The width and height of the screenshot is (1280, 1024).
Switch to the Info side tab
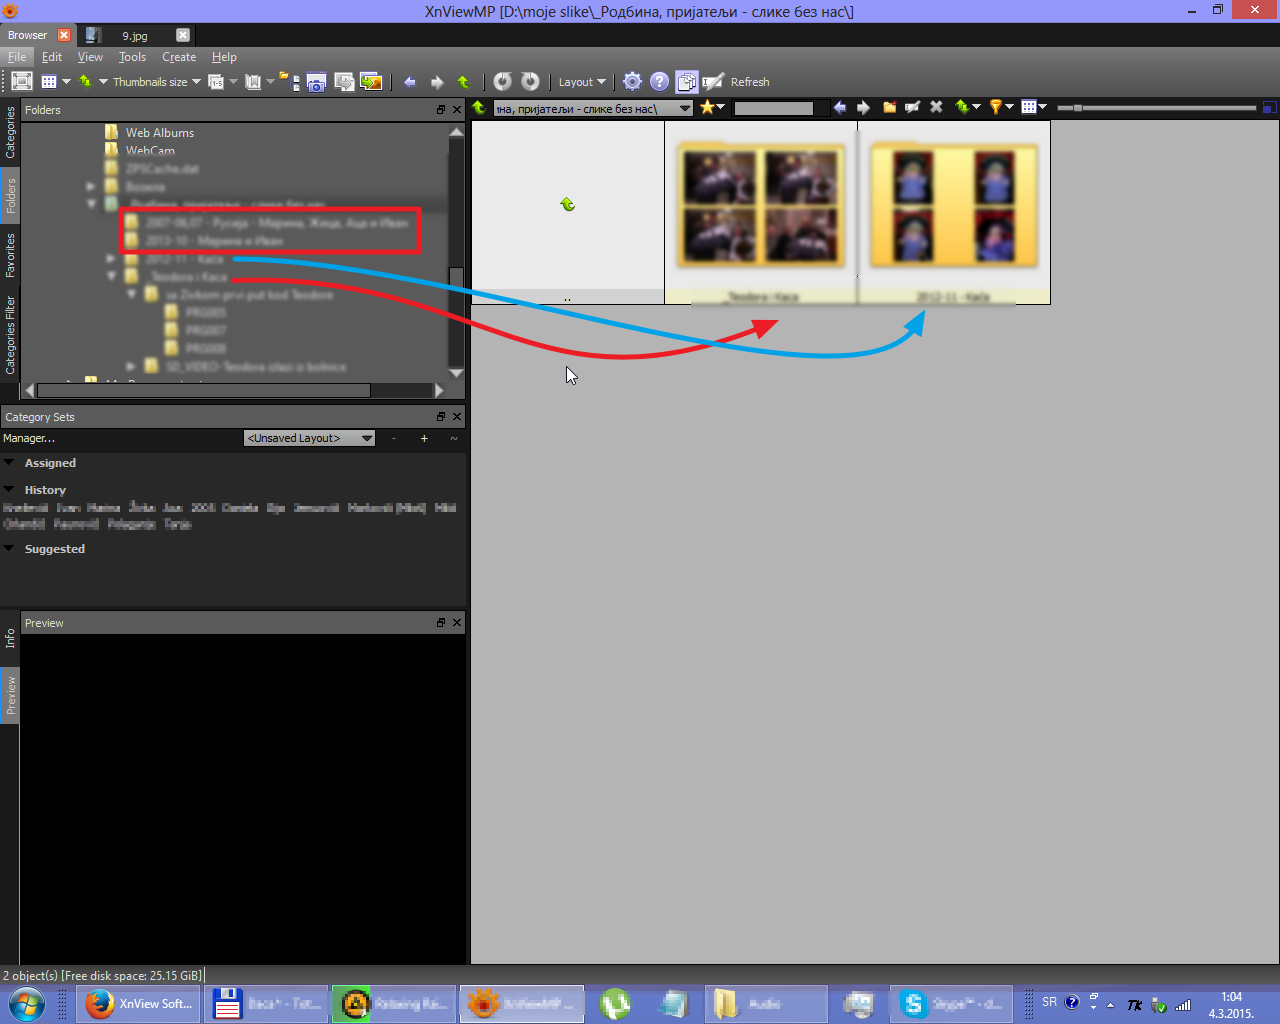[10, 638]
